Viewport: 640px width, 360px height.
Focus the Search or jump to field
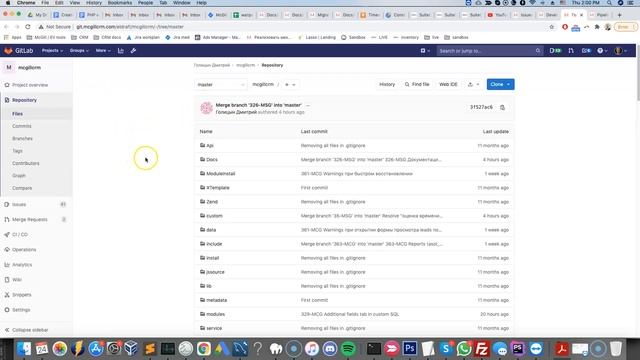[489, 51]
